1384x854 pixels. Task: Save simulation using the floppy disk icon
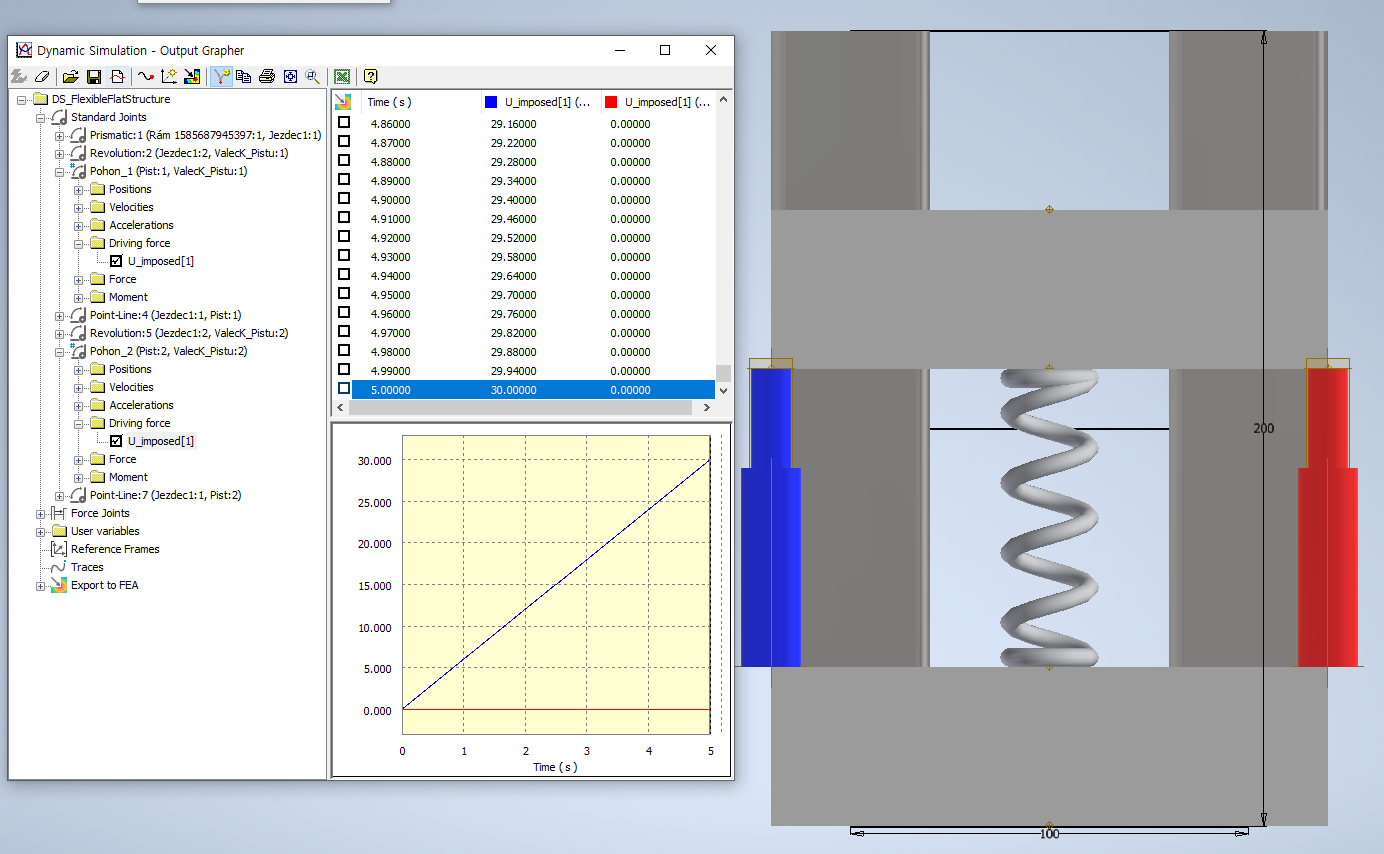click(93, 76)
